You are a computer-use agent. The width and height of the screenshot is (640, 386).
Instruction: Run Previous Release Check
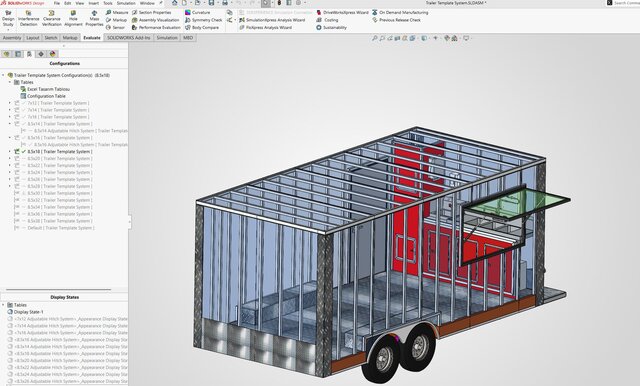pyautogui.click(x=396, y=20)
